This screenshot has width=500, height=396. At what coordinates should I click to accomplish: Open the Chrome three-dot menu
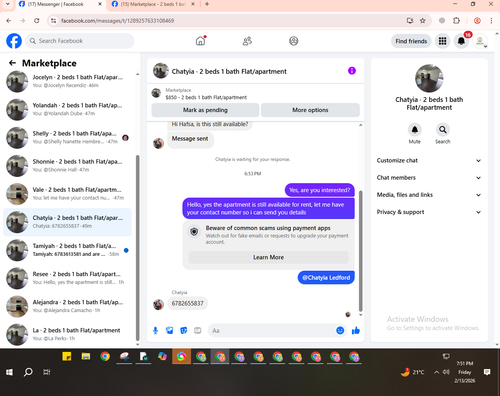pos(491,21)
